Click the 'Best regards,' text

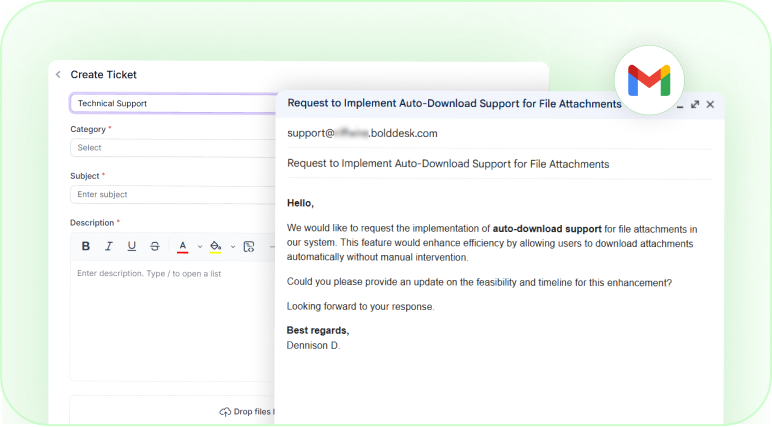coord(318,330)
